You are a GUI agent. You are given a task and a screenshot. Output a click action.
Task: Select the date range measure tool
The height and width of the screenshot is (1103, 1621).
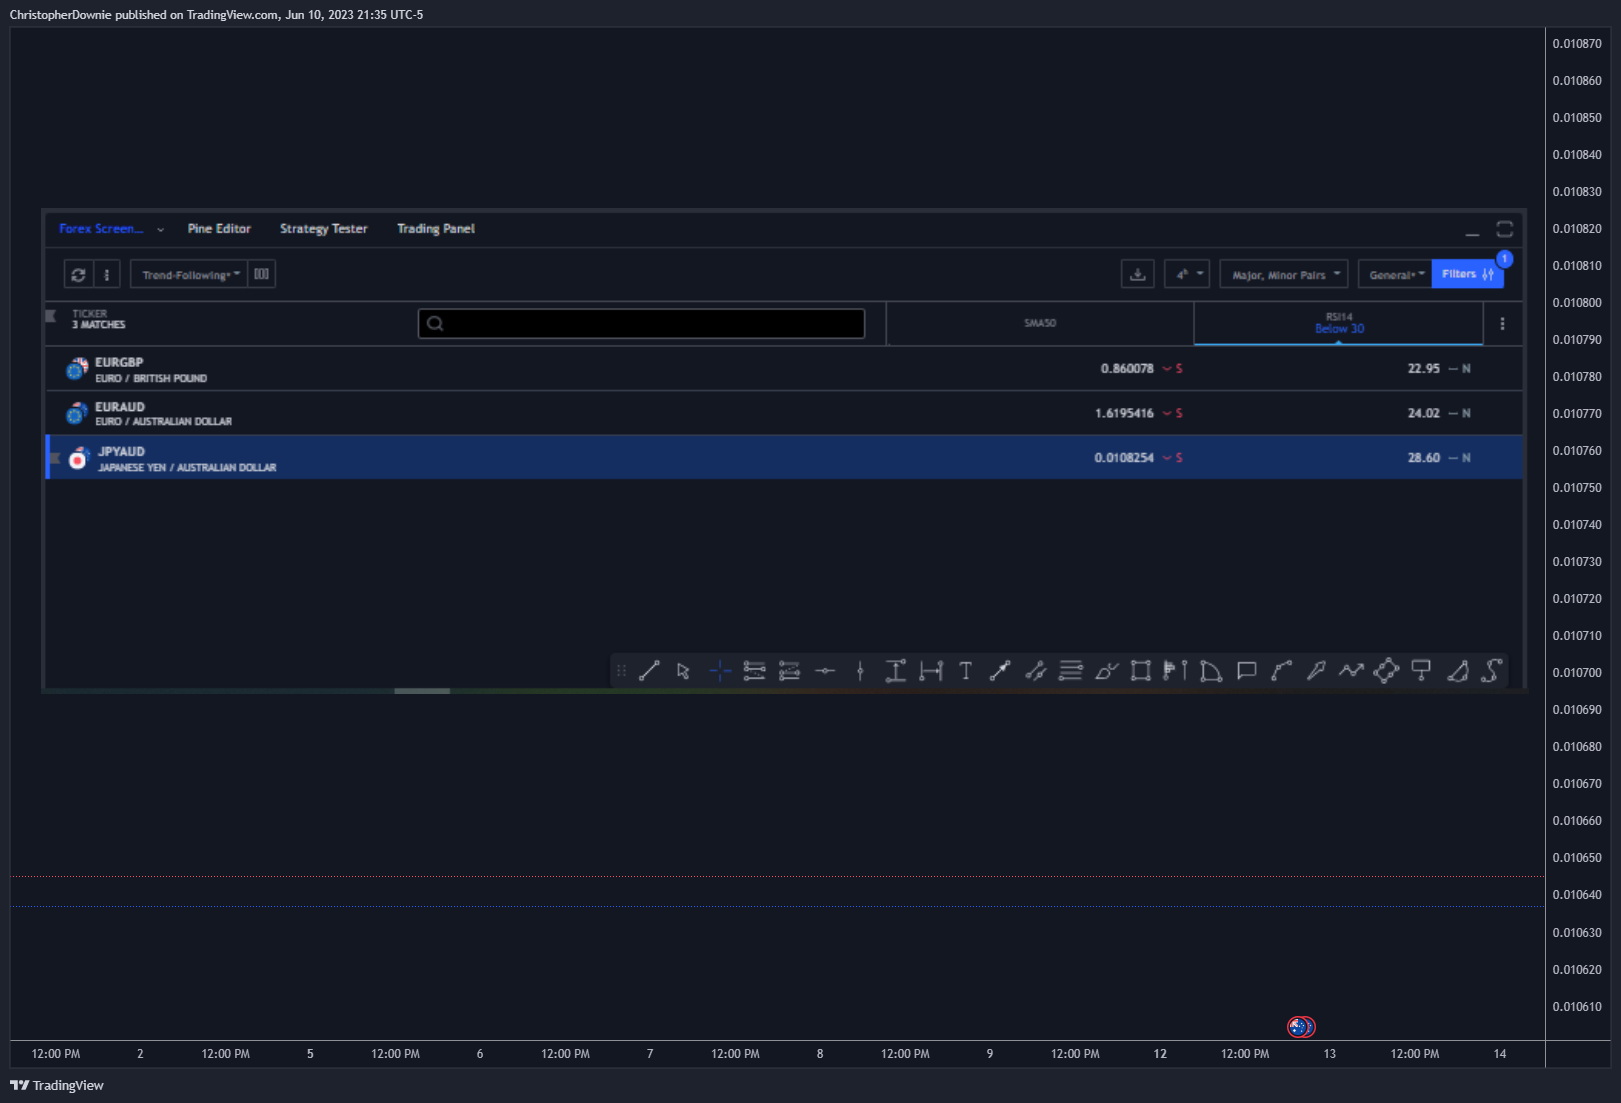931,671
